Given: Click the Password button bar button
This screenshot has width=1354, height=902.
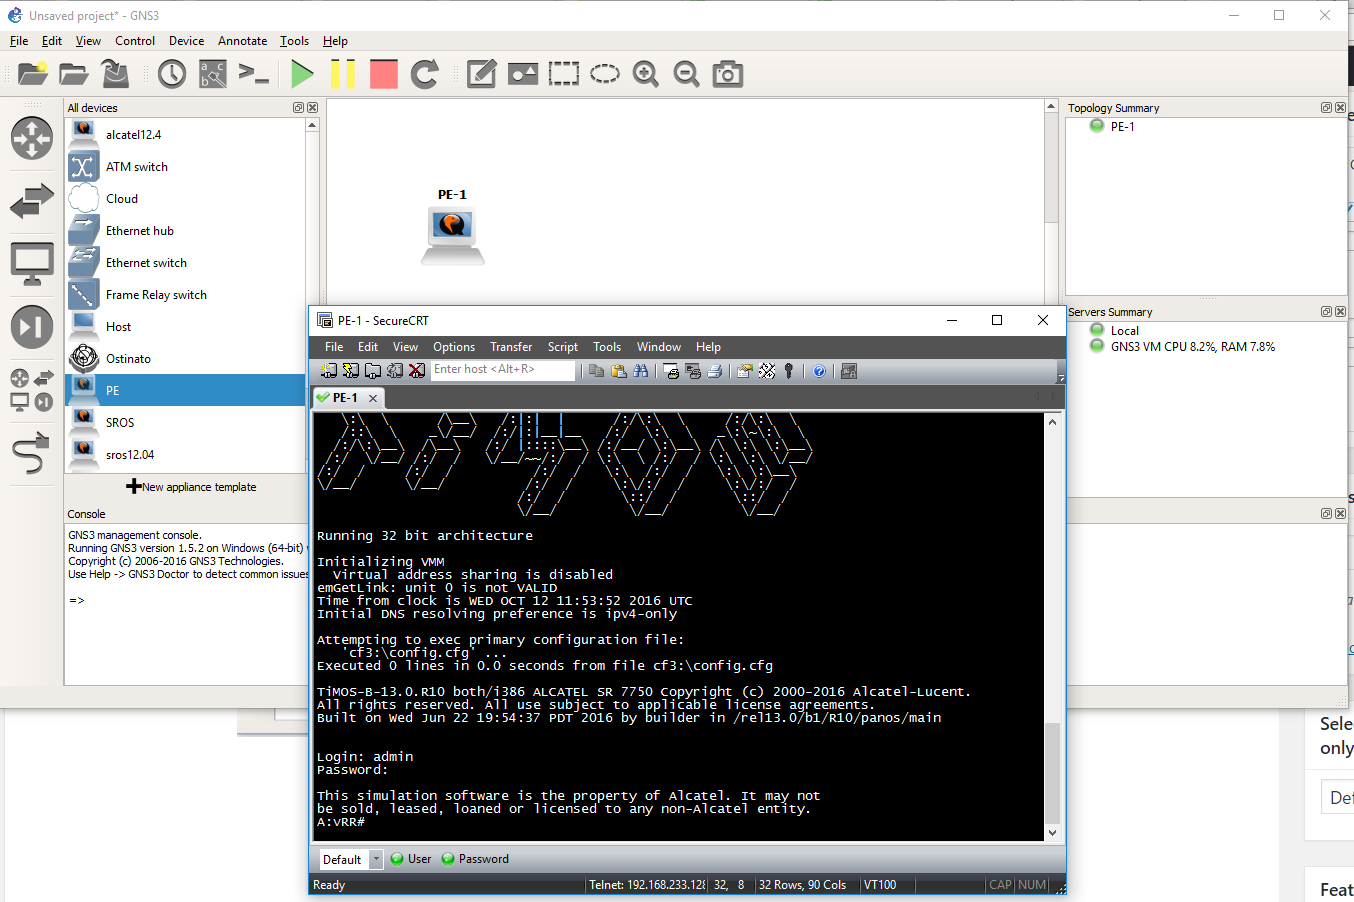Looking at the screenshot, I should [x=475, y=859].
